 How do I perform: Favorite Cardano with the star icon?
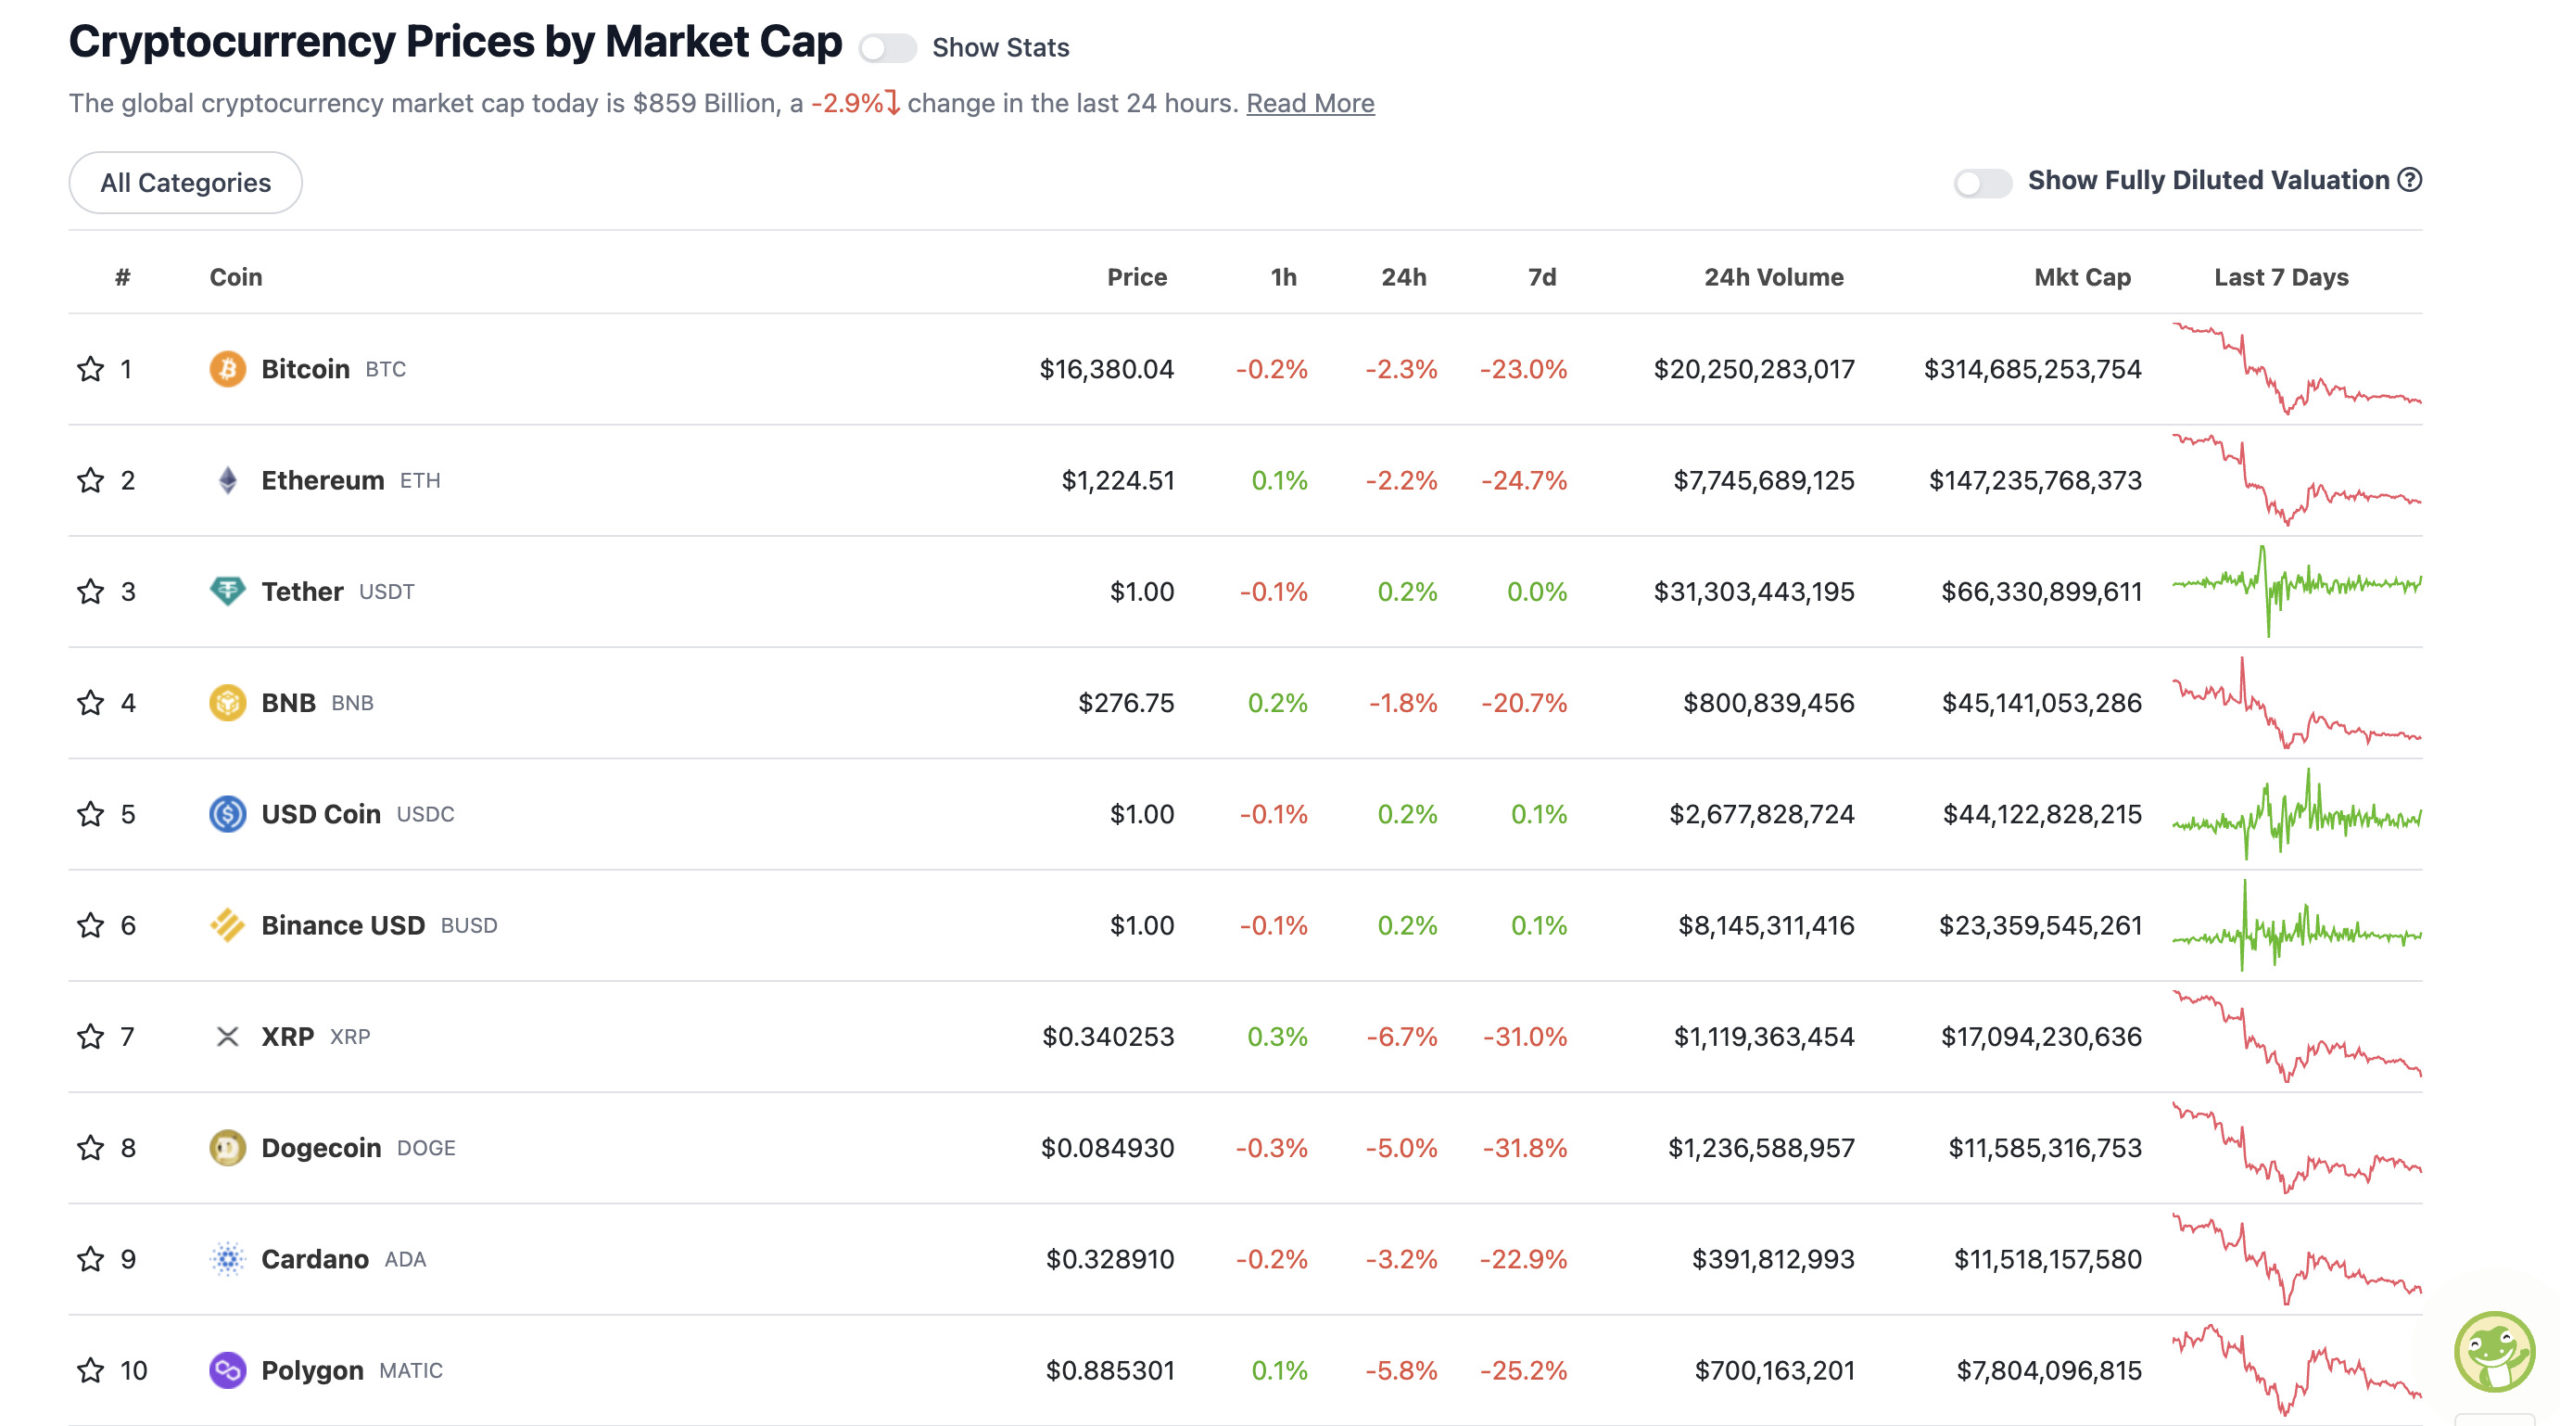click(90, 1259)
